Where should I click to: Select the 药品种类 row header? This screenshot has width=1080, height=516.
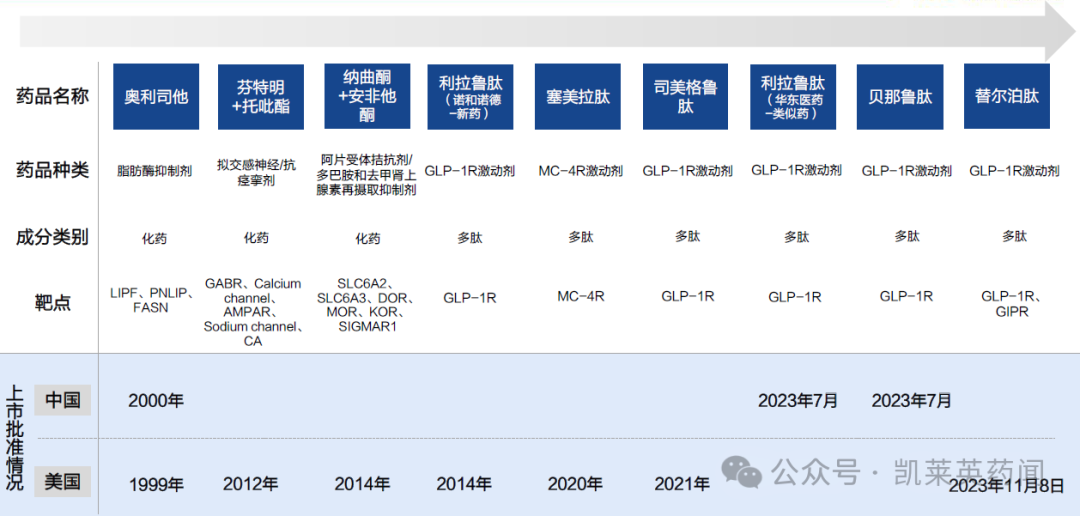[x=52, y=170]
